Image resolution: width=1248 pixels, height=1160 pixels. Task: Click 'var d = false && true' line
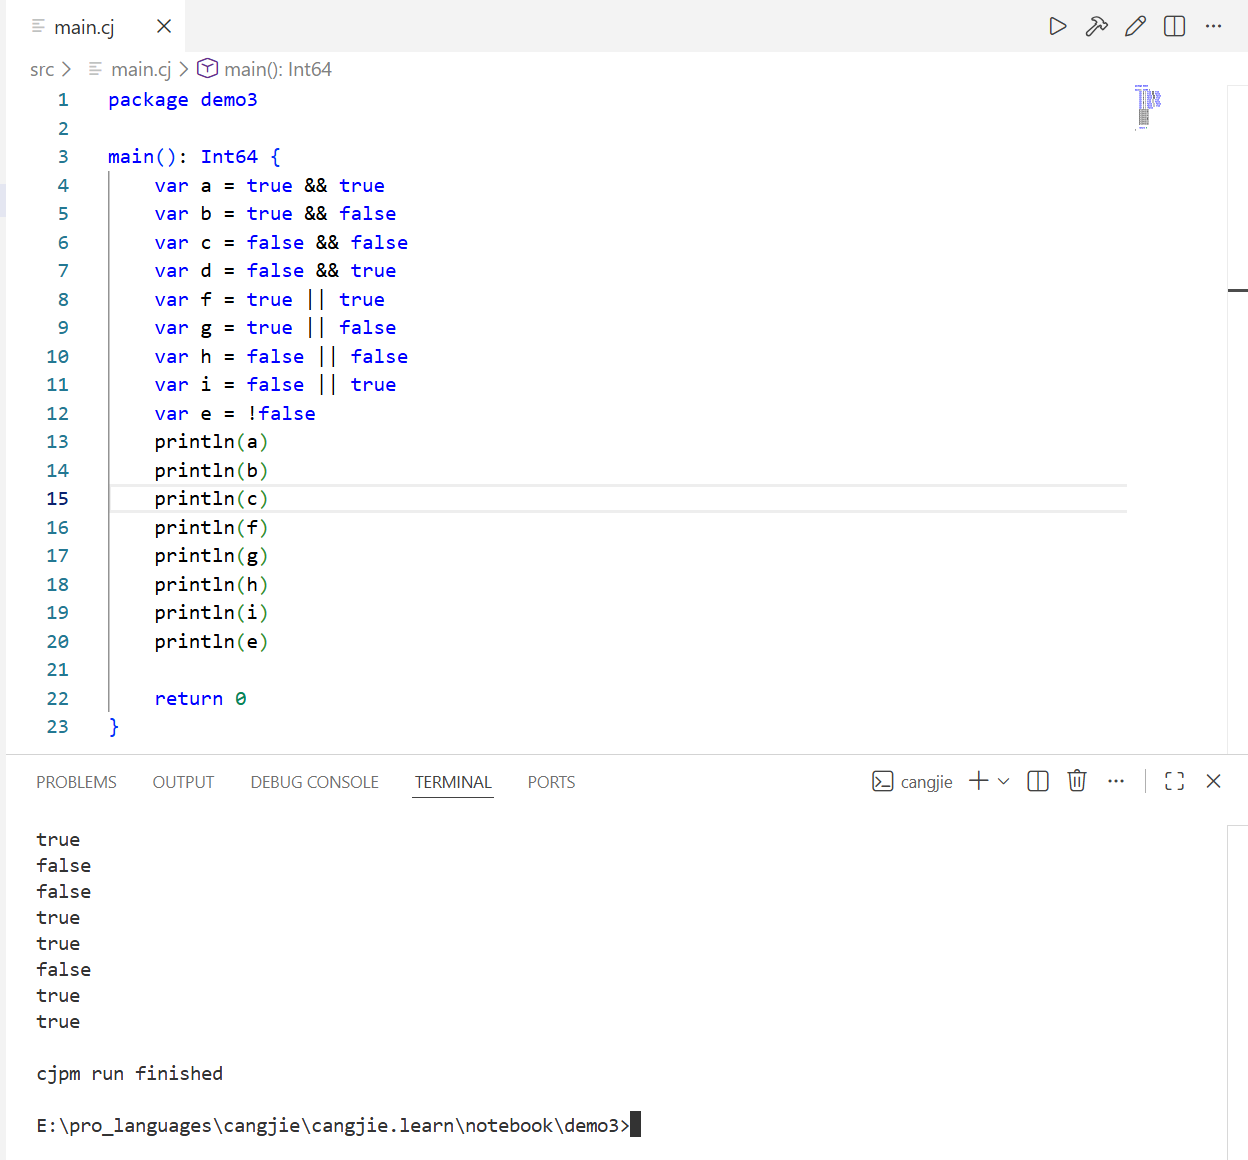click(275, 270)
